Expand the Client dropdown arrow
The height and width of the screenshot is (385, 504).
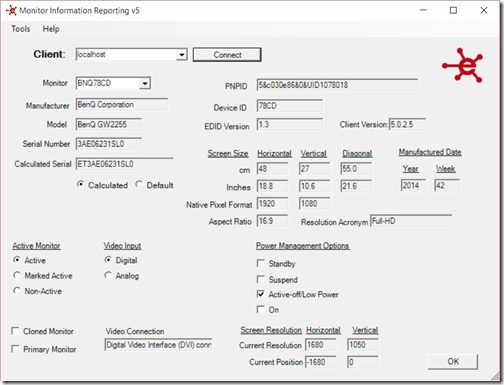[x=181, y=54]
